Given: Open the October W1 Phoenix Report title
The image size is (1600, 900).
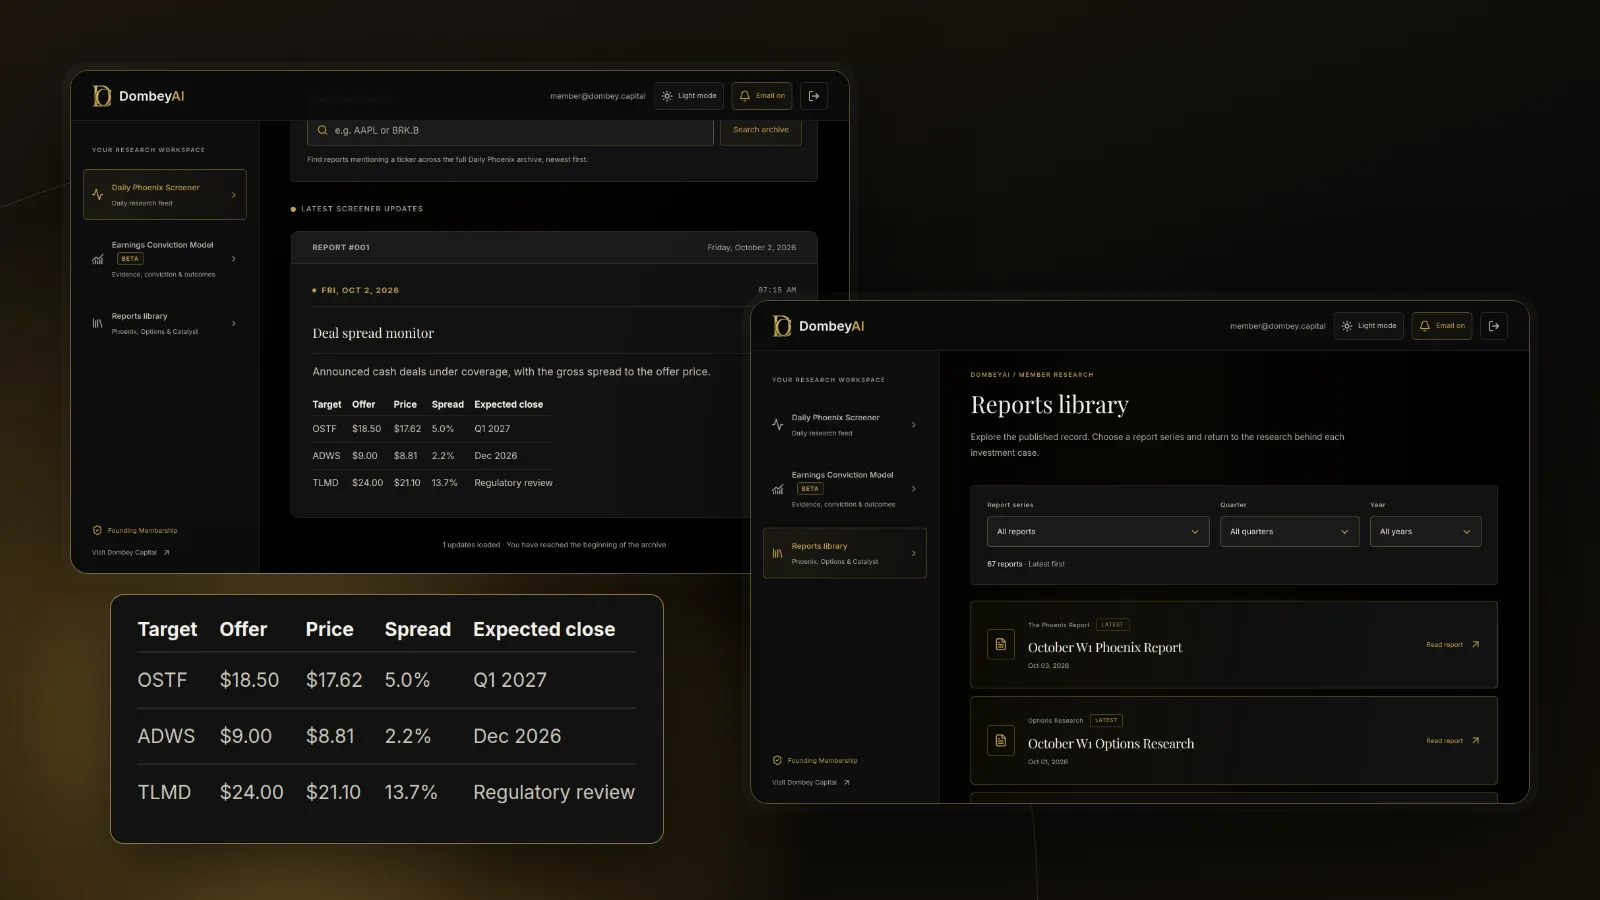Looking at the screenshot, I should point(1105,647).
